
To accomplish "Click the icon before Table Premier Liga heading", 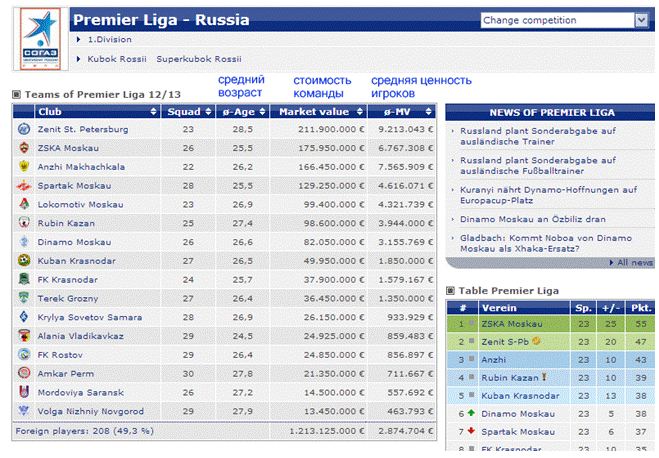I will pos(450,290).
